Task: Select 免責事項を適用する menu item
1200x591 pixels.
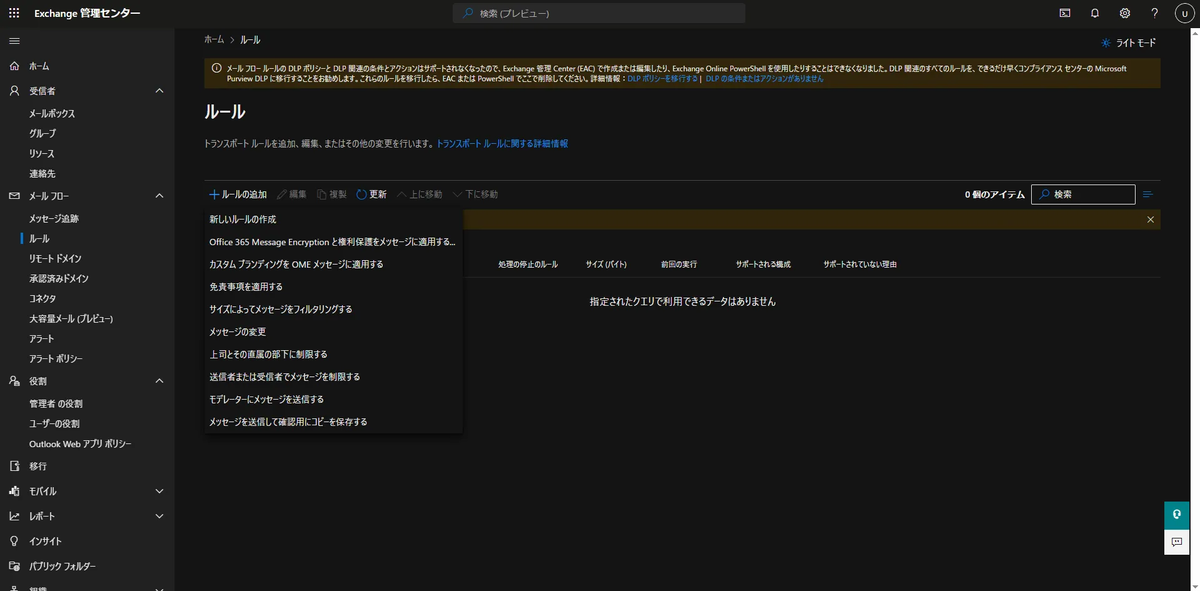Action: click(x=333, y=286)
